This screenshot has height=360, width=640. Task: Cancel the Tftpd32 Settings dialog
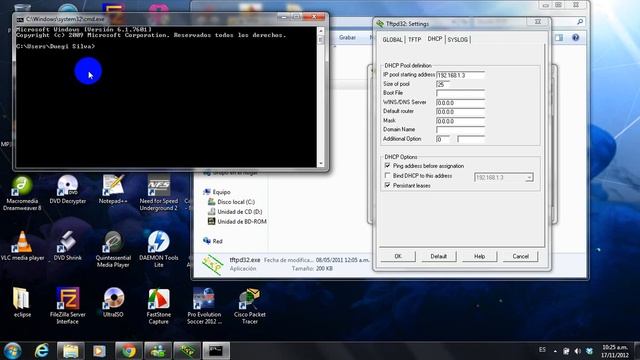coord(520,256)
